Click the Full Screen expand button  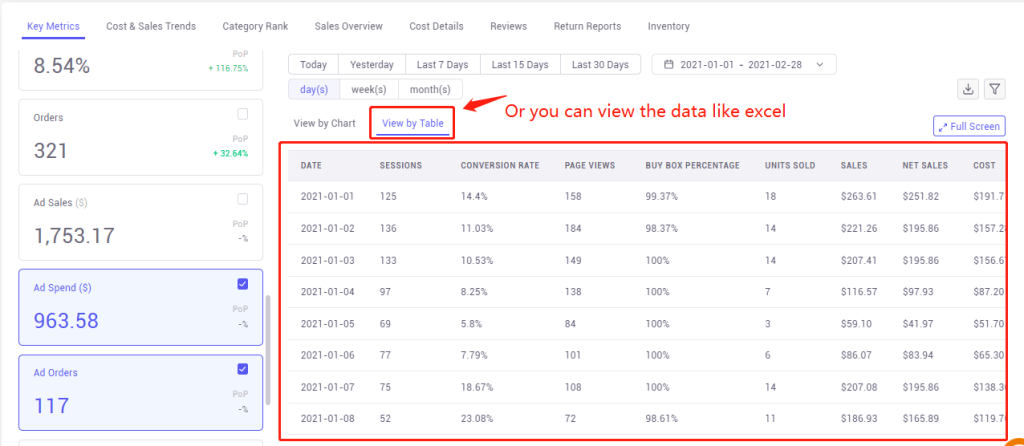pos(970,127)
